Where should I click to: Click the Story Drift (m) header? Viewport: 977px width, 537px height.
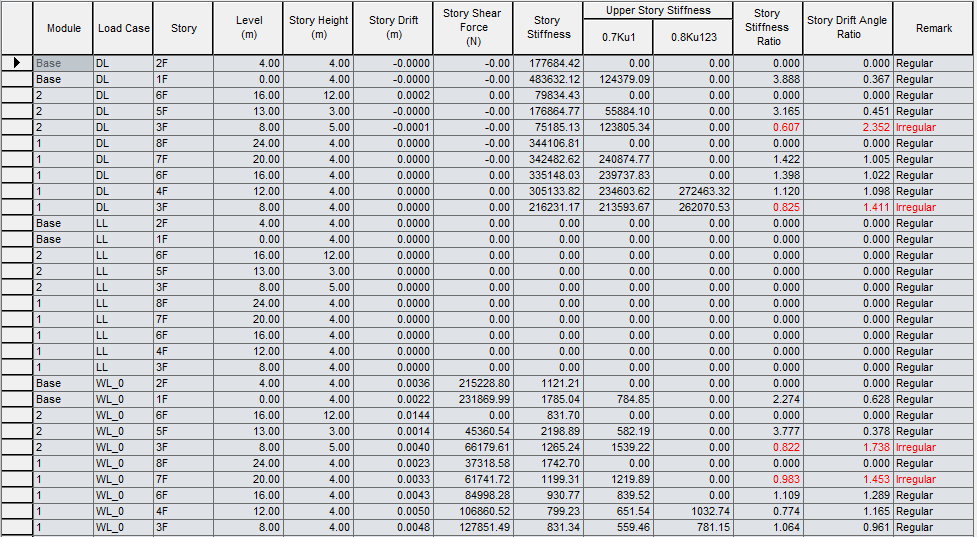coord(394,28)
